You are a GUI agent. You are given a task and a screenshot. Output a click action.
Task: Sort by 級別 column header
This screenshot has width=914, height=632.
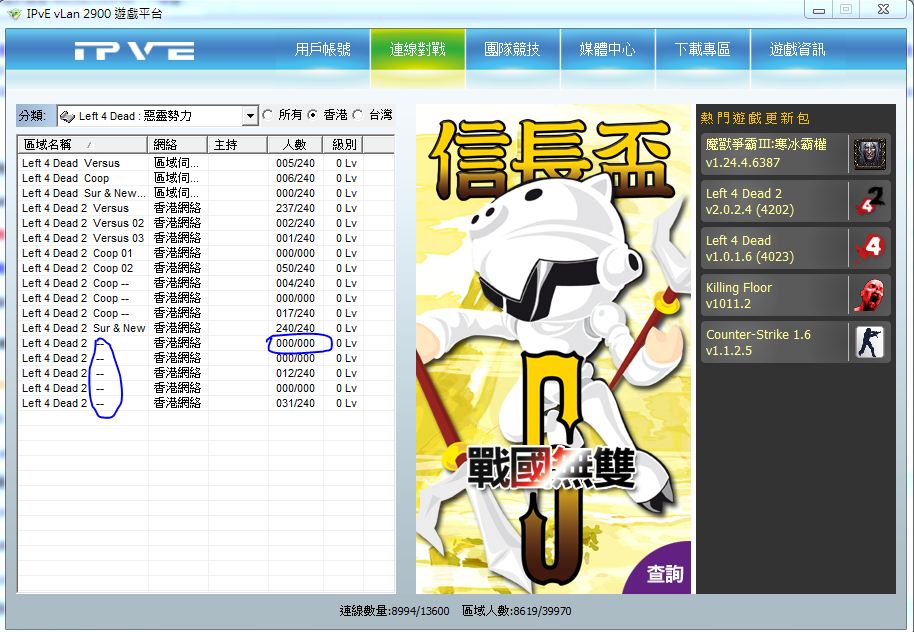point(343,144)
